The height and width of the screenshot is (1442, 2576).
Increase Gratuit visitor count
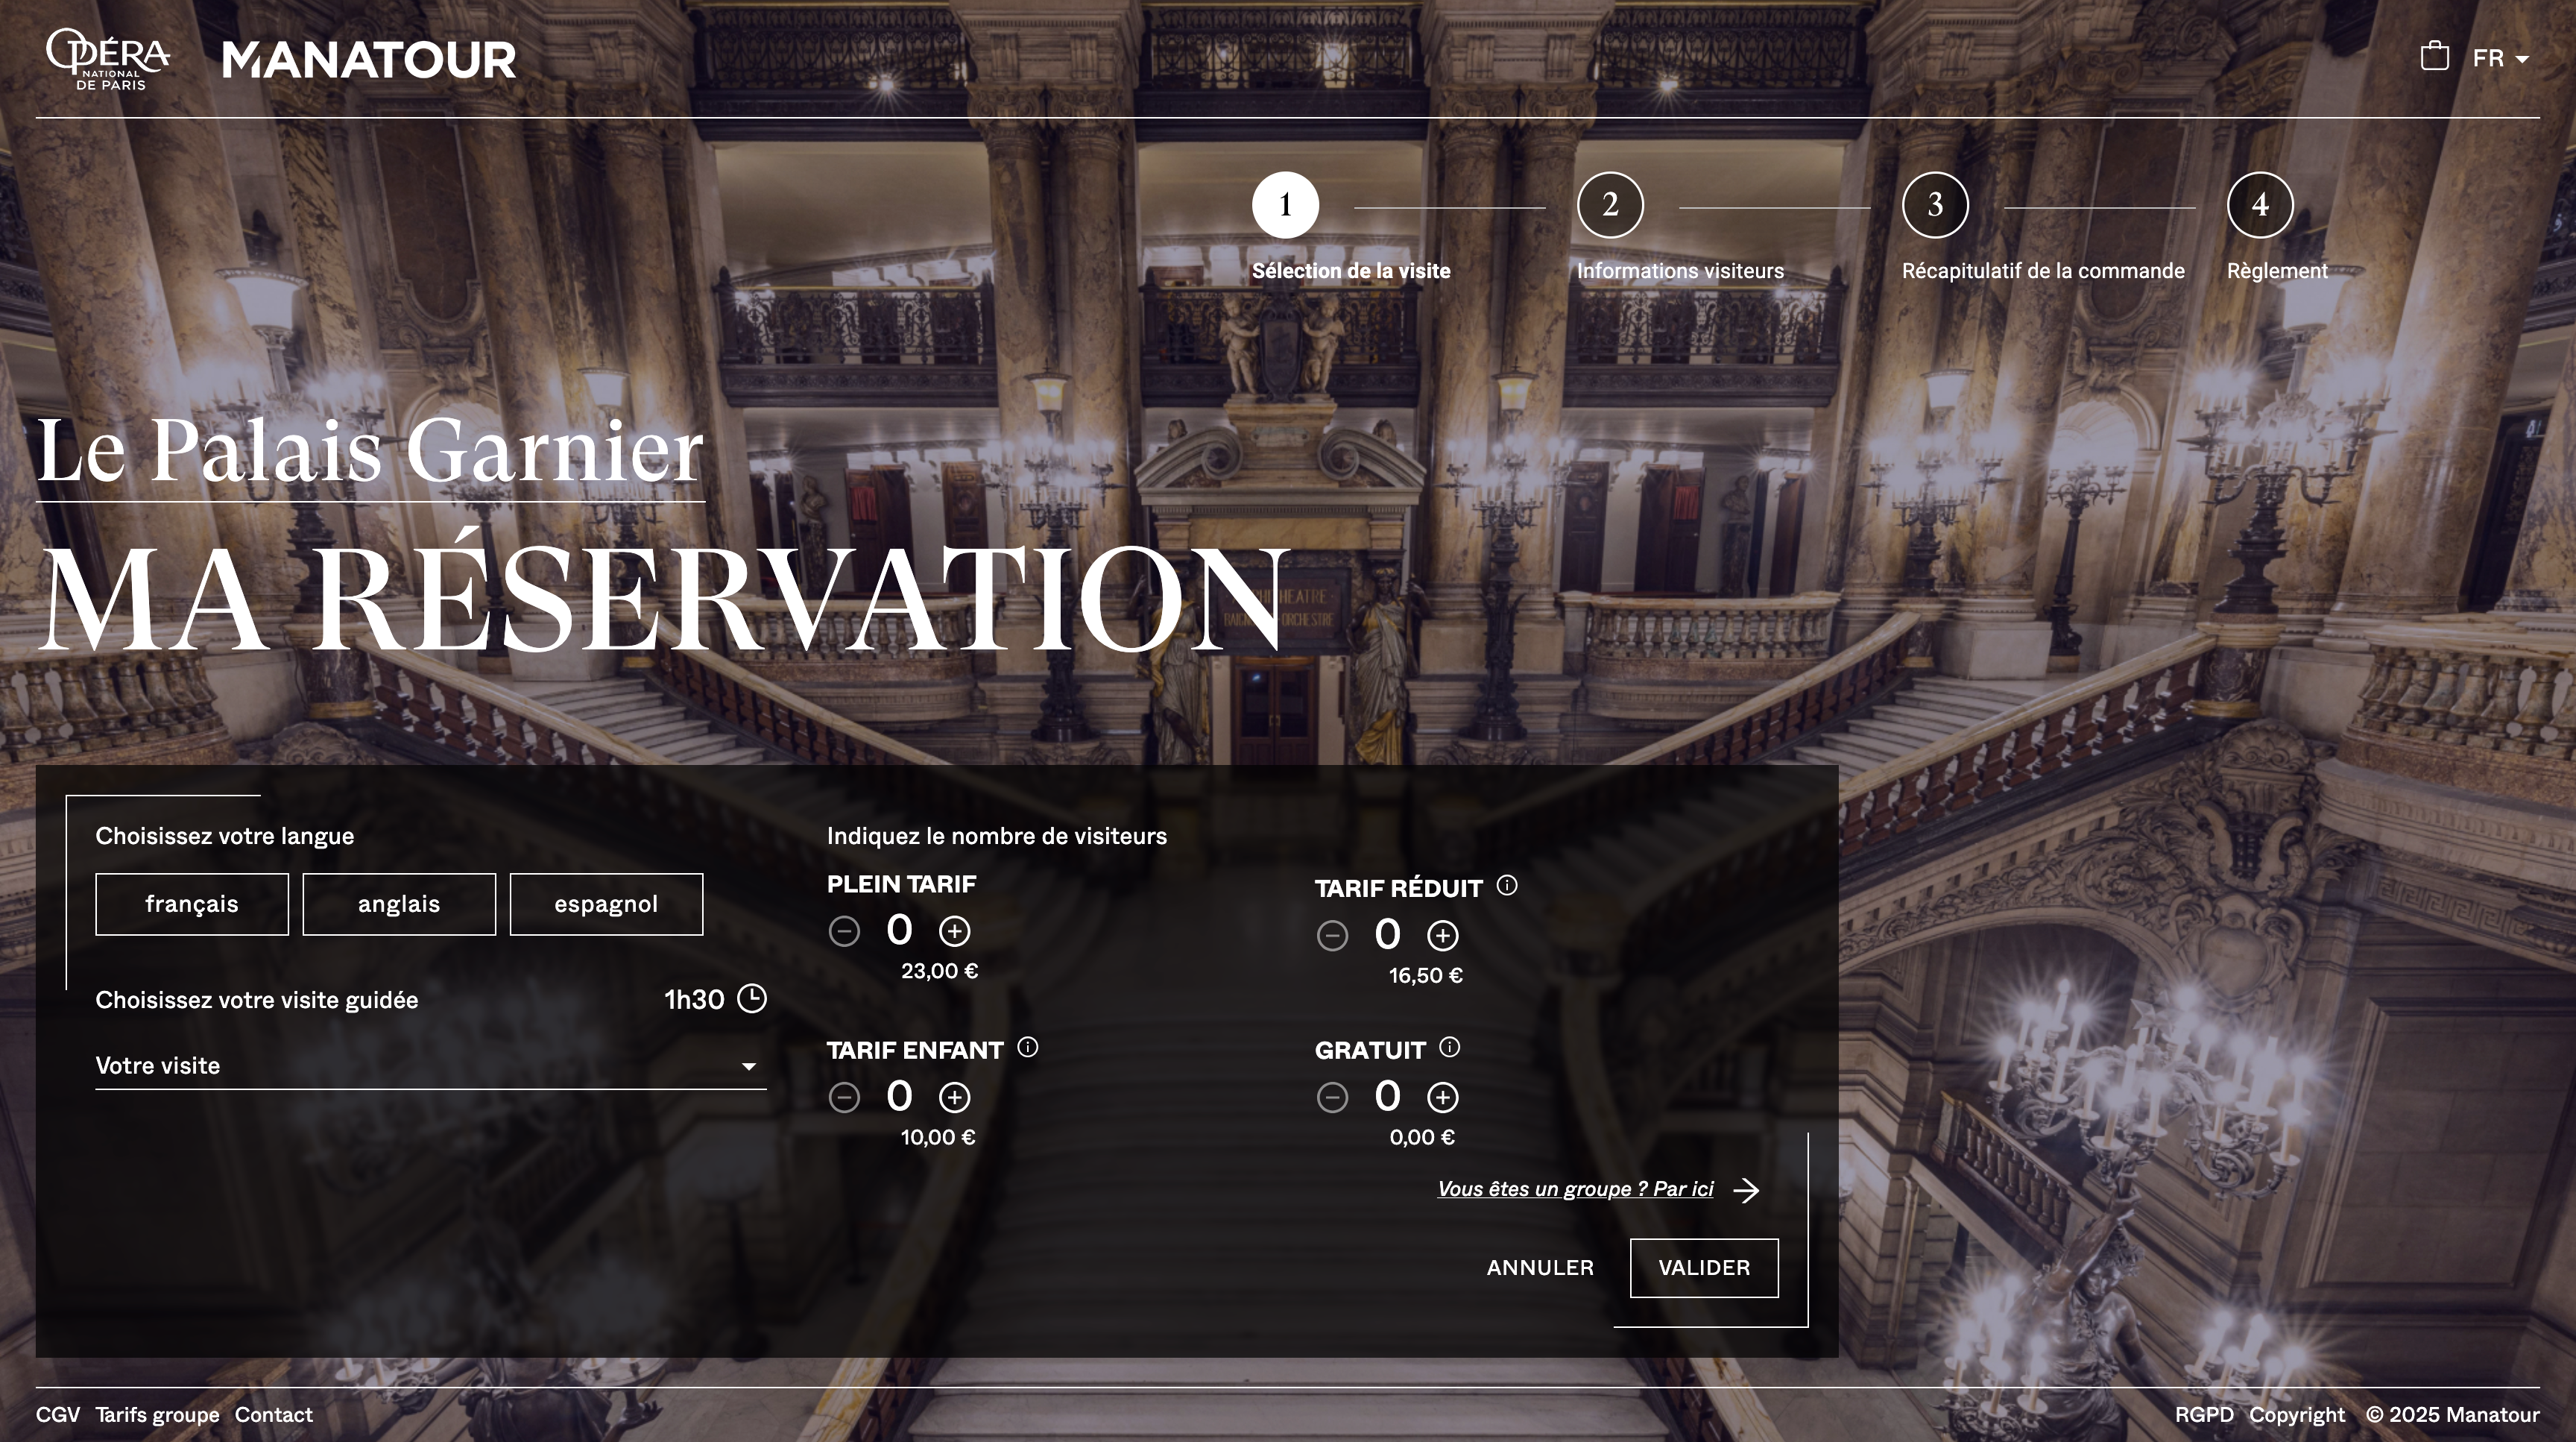pos(1442,1098)
